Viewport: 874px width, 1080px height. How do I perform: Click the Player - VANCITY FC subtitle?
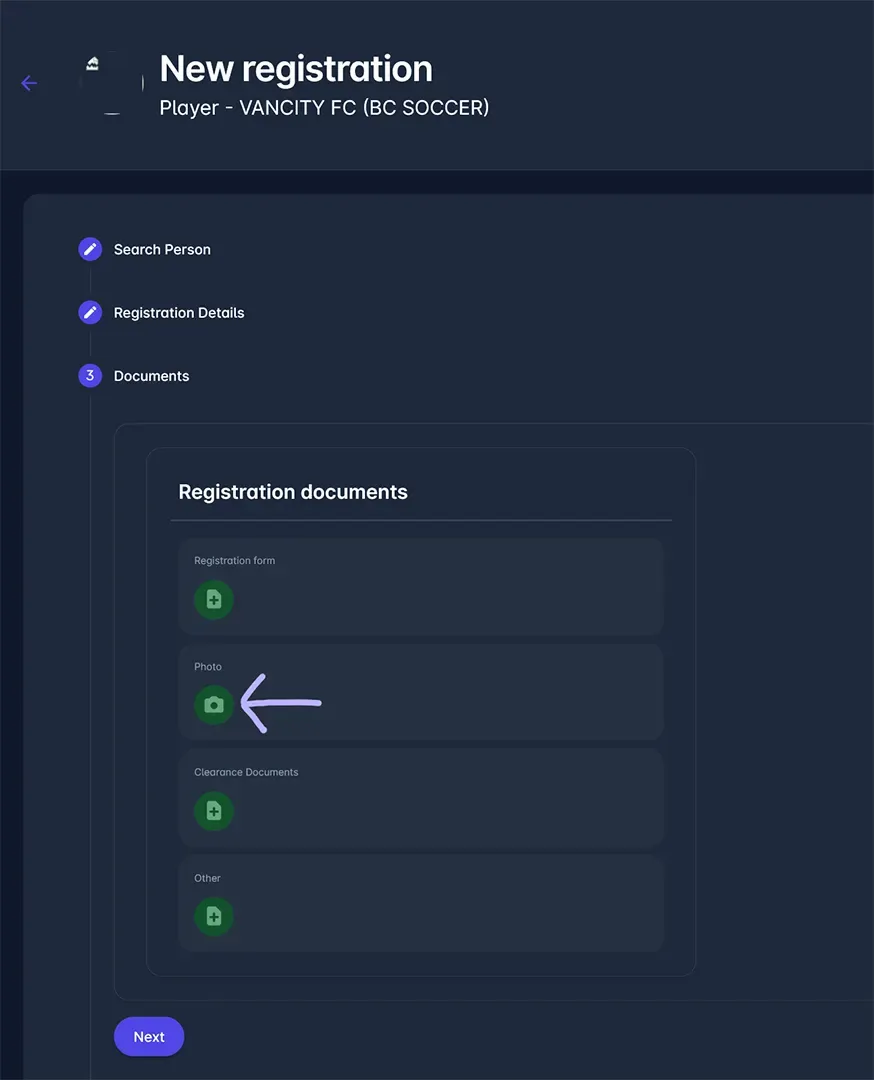(324, 107)
